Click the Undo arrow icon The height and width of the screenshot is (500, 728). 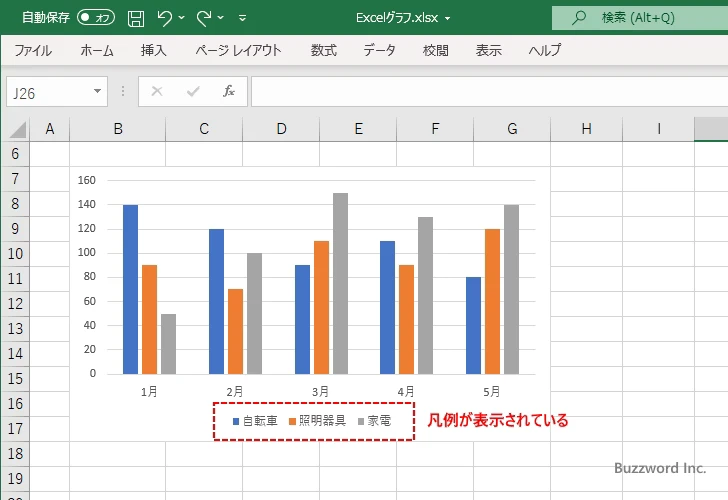(165, 17)
